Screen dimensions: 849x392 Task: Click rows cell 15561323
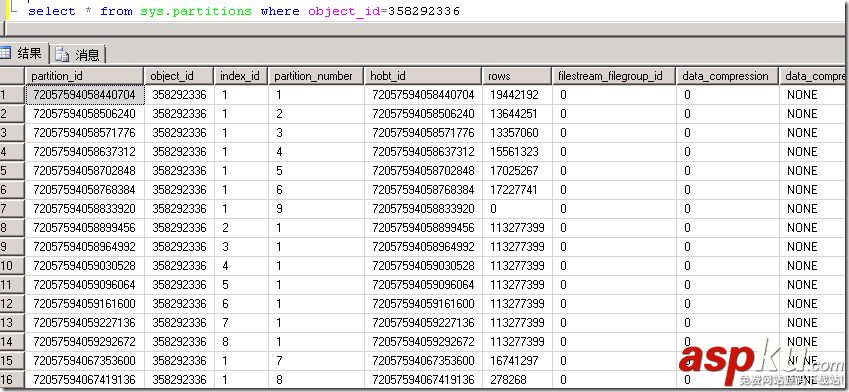[517, 152]
